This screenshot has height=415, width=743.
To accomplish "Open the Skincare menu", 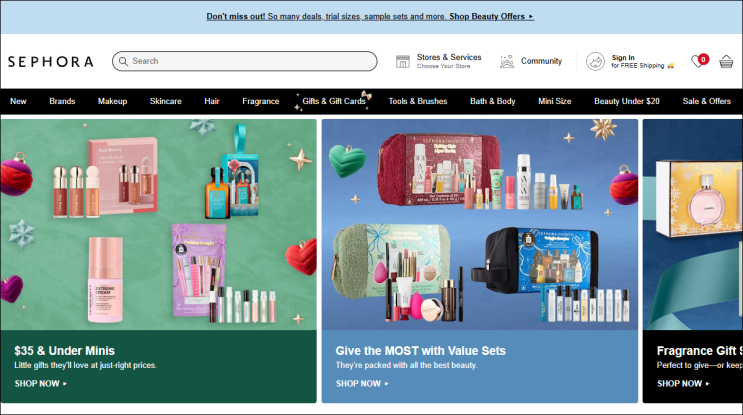I will [x=165, y=101].
